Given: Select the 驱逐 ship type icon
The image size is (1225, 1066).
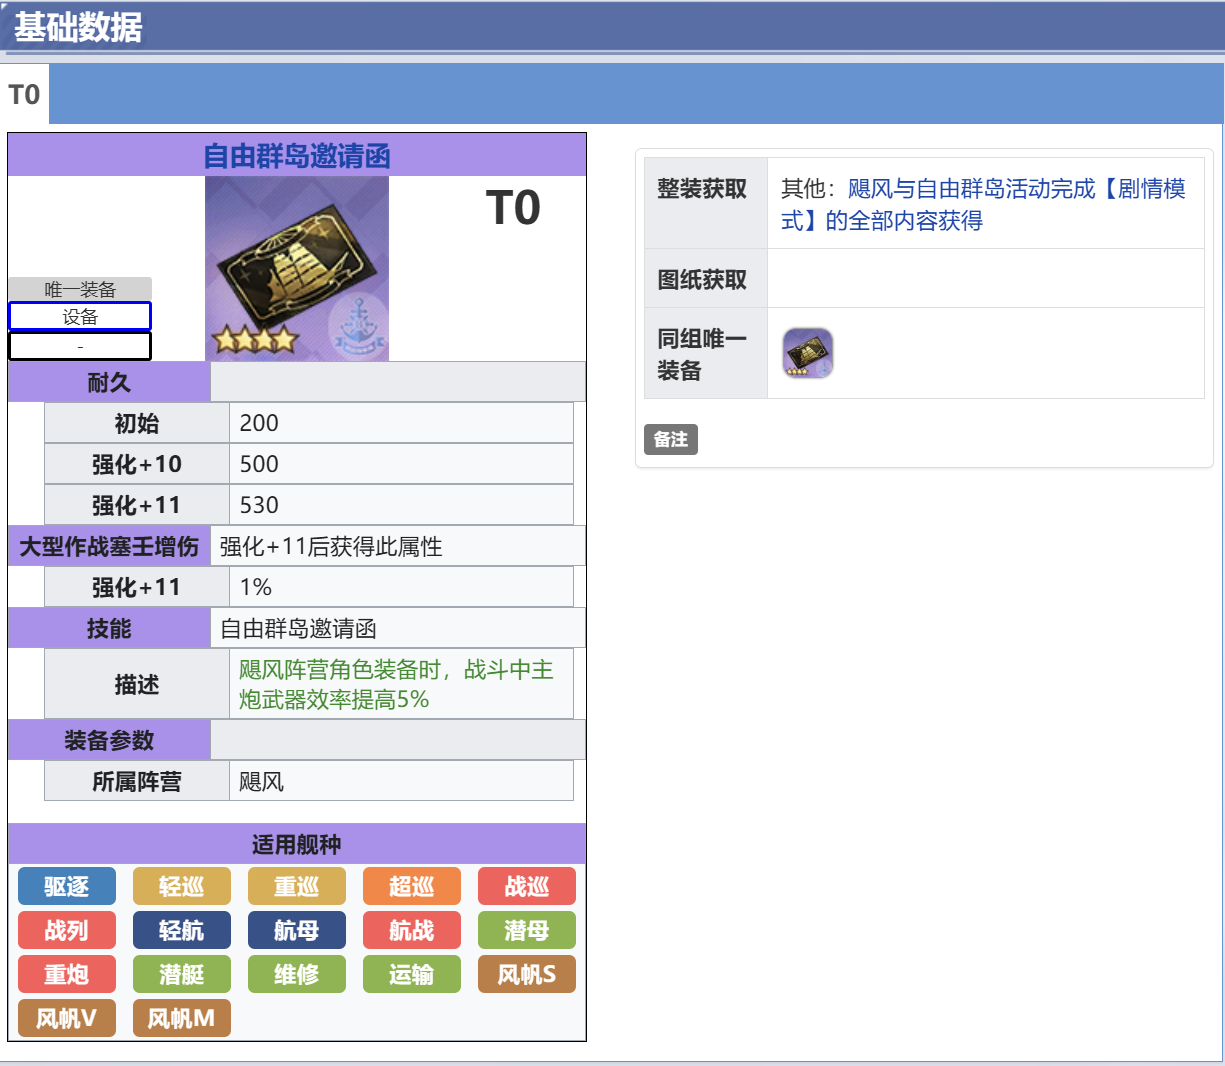Looking at the screenshot, I should click(x=66, y=886).
